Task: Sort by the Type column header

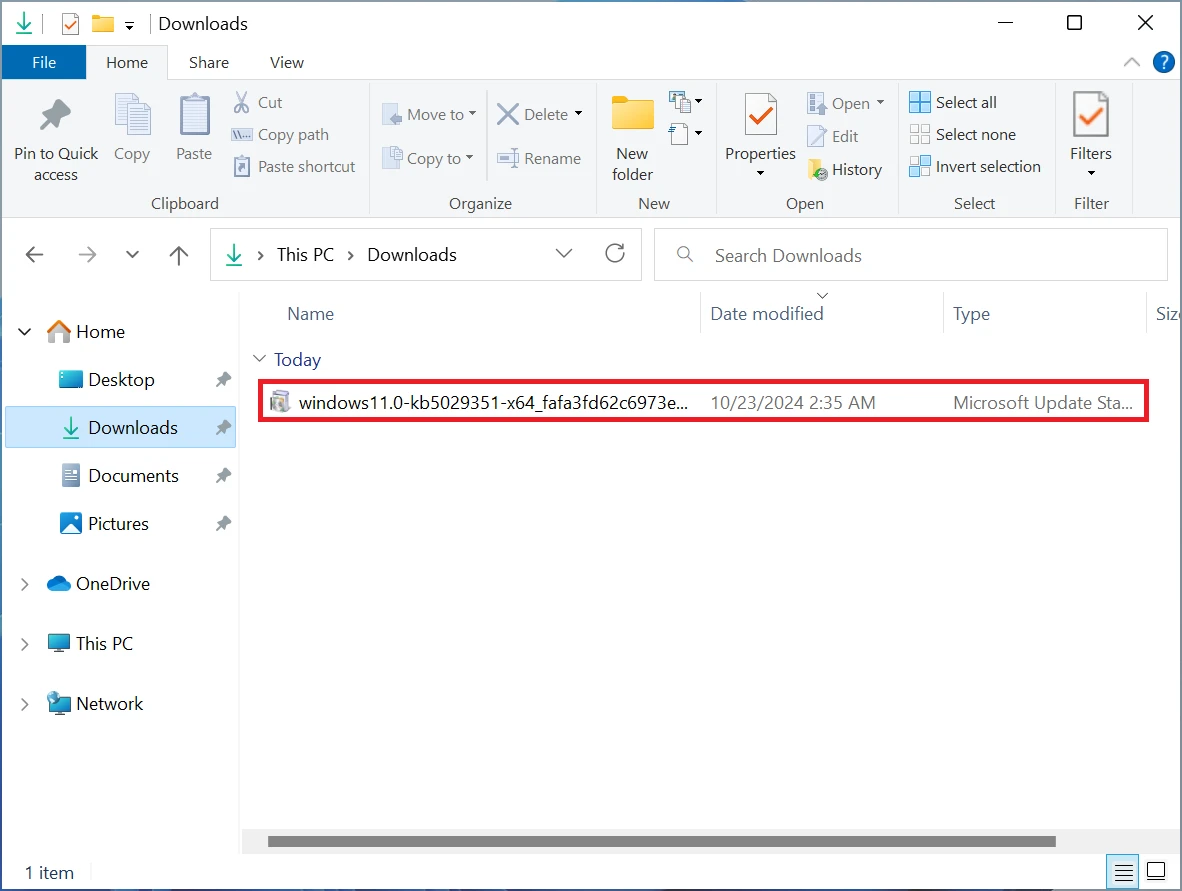Action: pos(971,314)
